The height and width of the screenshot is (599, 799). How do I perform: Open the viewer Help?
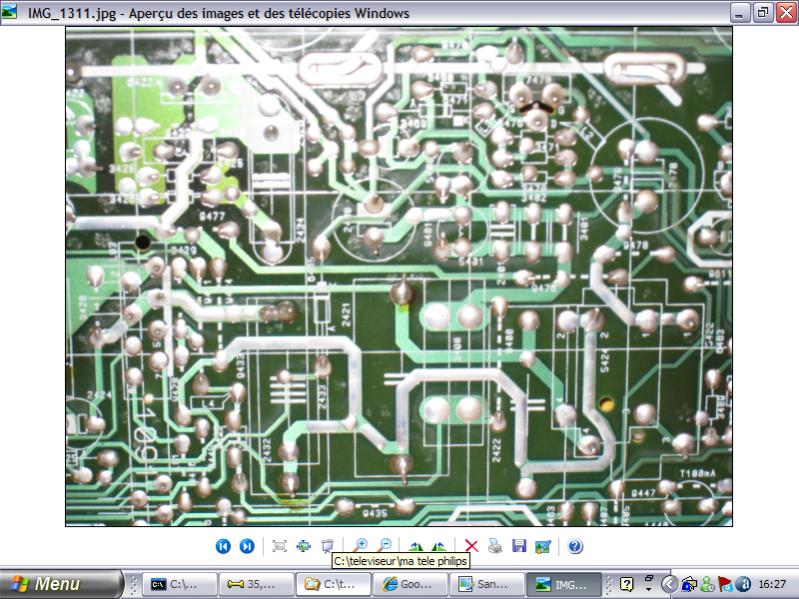[575, 546]
